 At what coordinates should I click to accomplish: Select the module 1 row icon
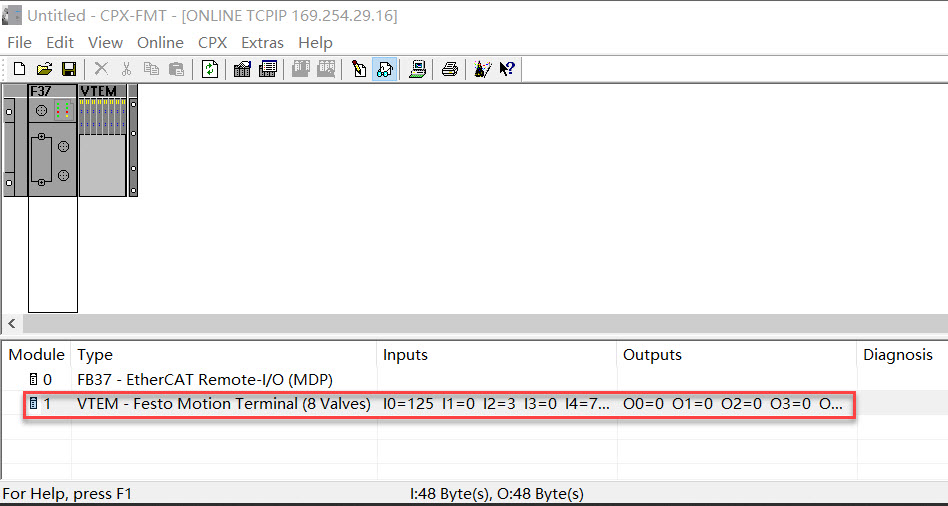coord(34,403)
